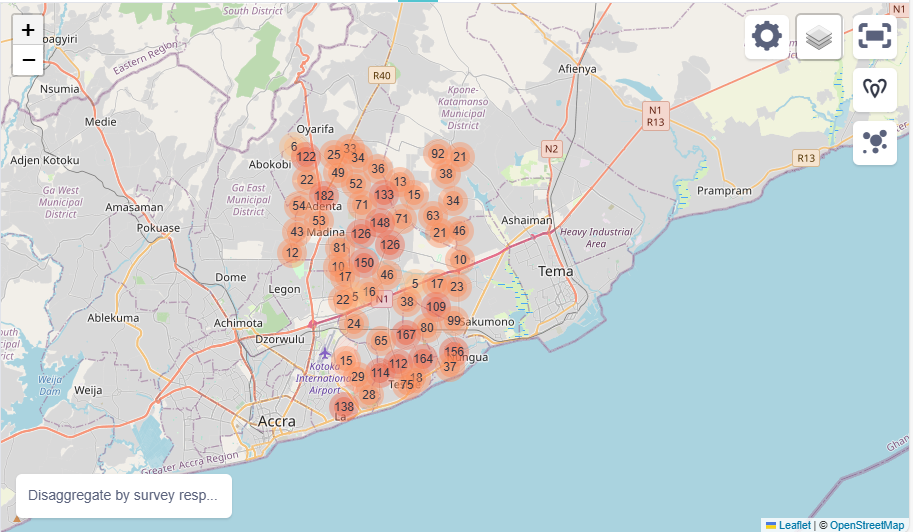The width and height of the screenshot is (913, 532).
Task: Open the OpenStreetMap attribution link
Action: (x=866, y=525)
